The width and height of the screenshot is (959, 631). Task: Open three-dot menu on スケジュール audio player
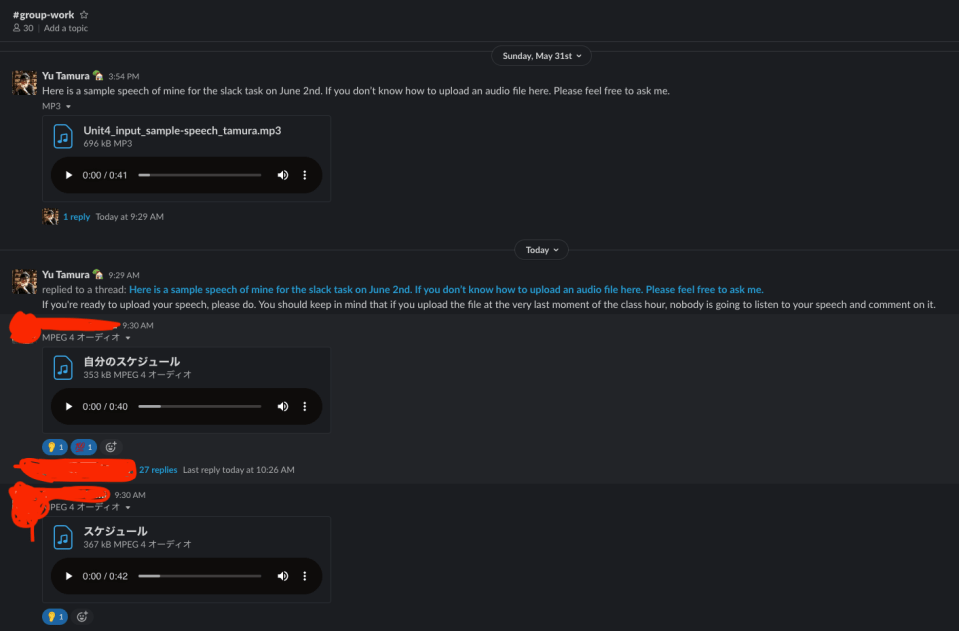[x=305, y=576]
